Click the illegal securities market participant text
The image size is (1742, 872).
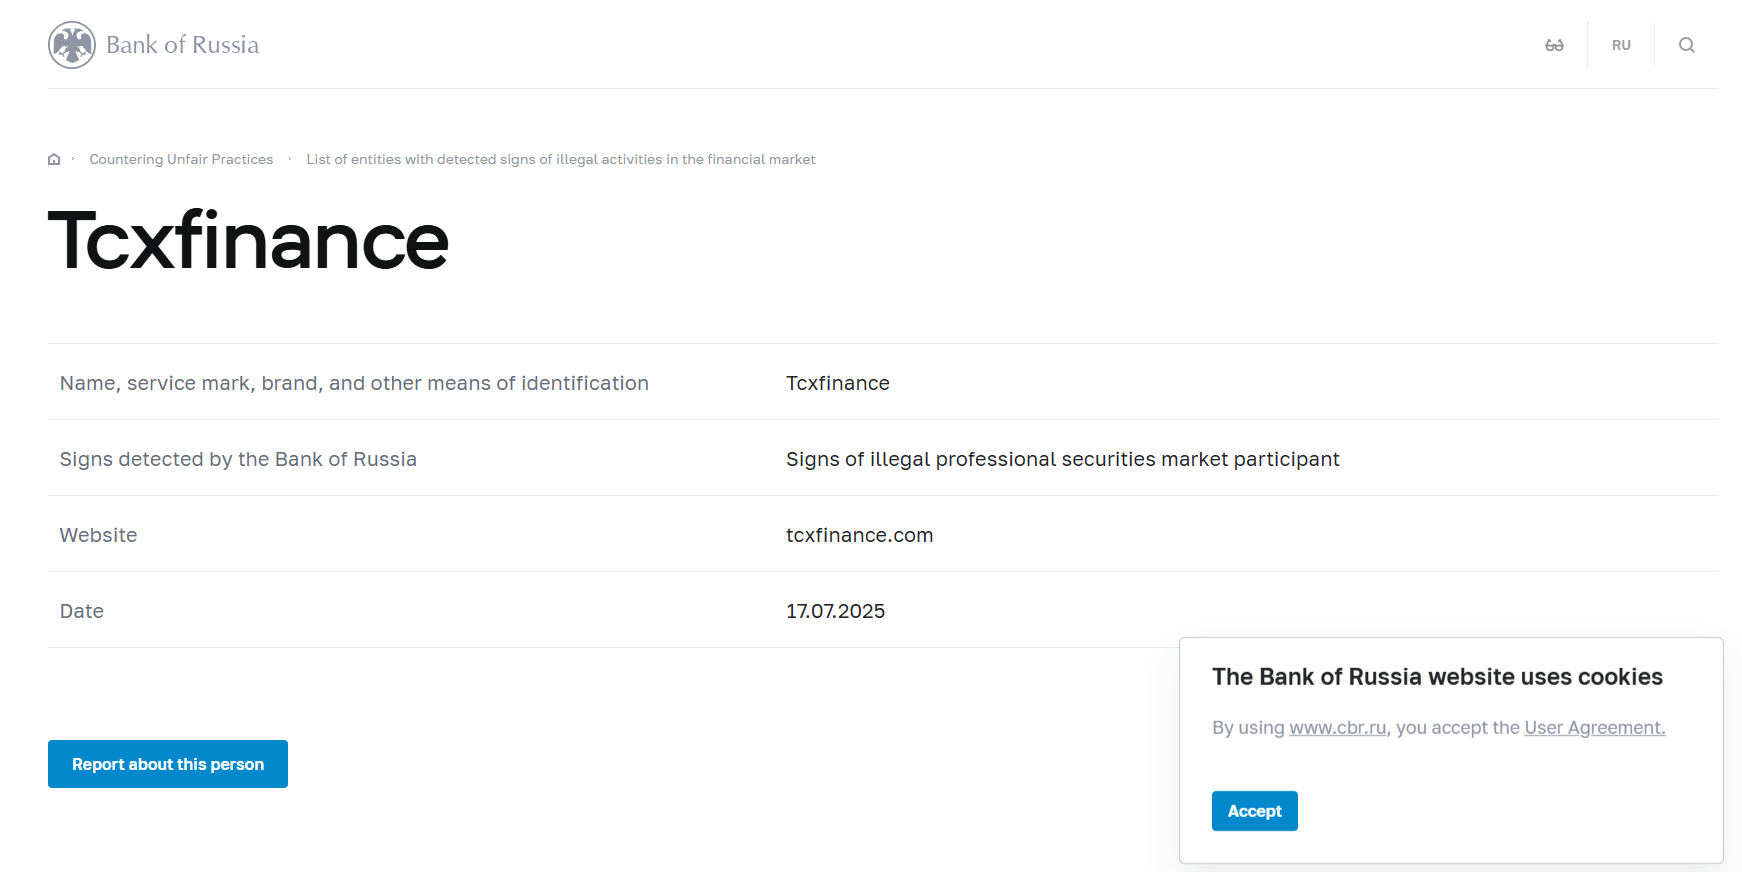point(1062,459)
